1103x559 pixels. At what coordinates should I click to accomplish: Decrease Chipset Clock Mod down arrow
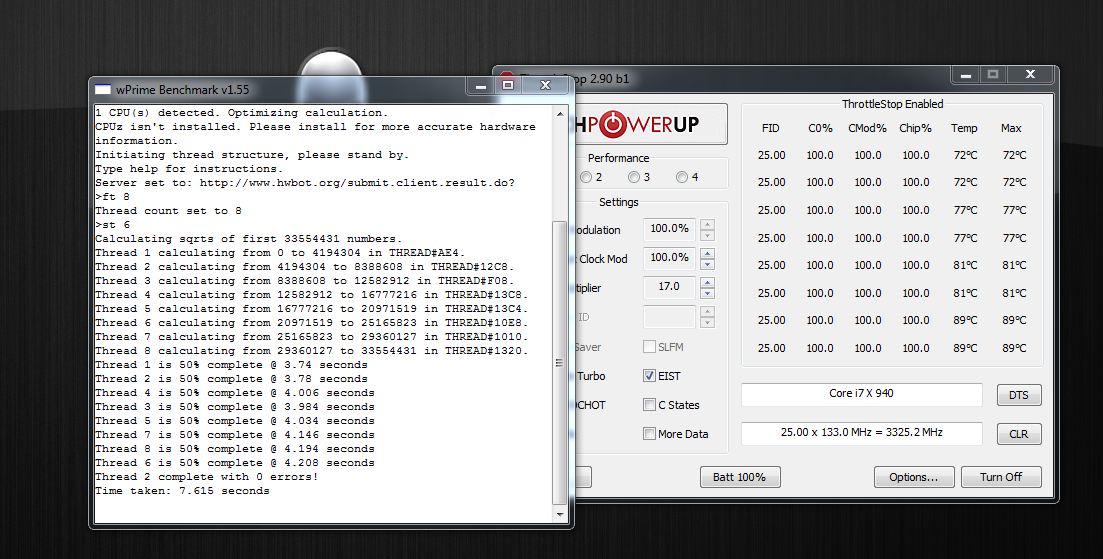point(708,264)
